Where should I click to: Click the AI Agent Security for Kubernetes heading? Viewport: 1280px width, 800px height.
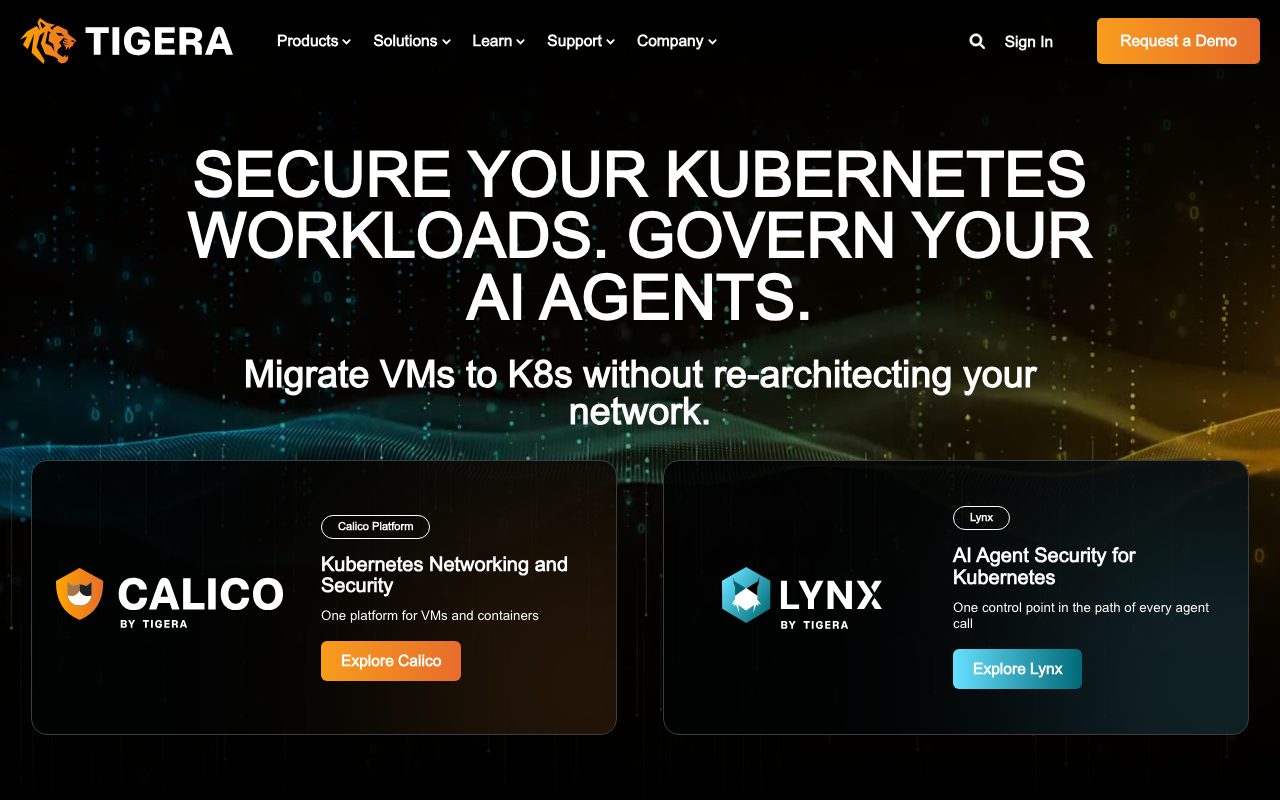click(1044, 566)
